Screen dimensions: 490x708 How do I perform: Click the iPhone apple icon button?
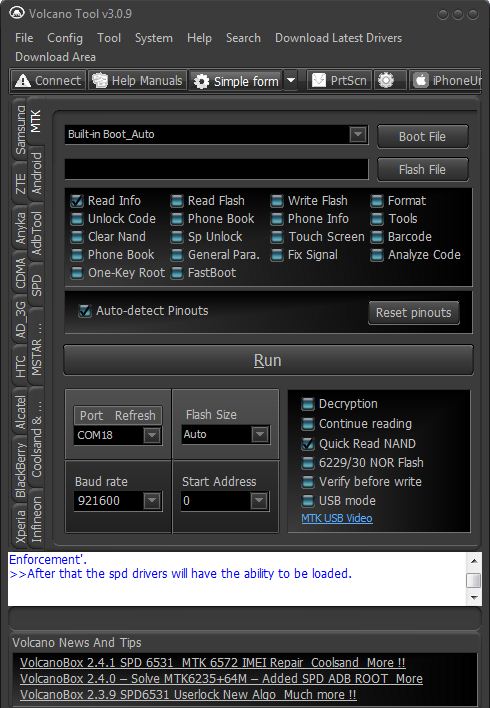click(420, 80)
